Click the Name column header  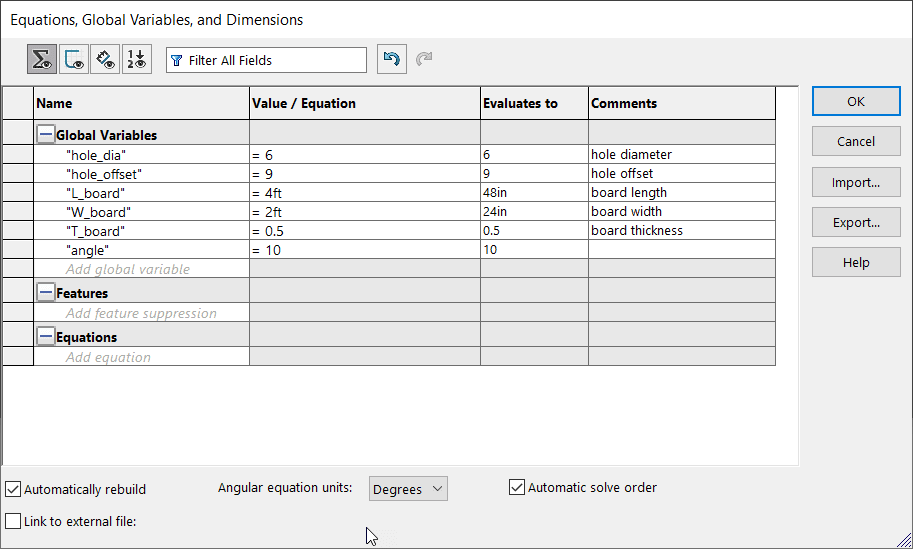pos(141,103)
